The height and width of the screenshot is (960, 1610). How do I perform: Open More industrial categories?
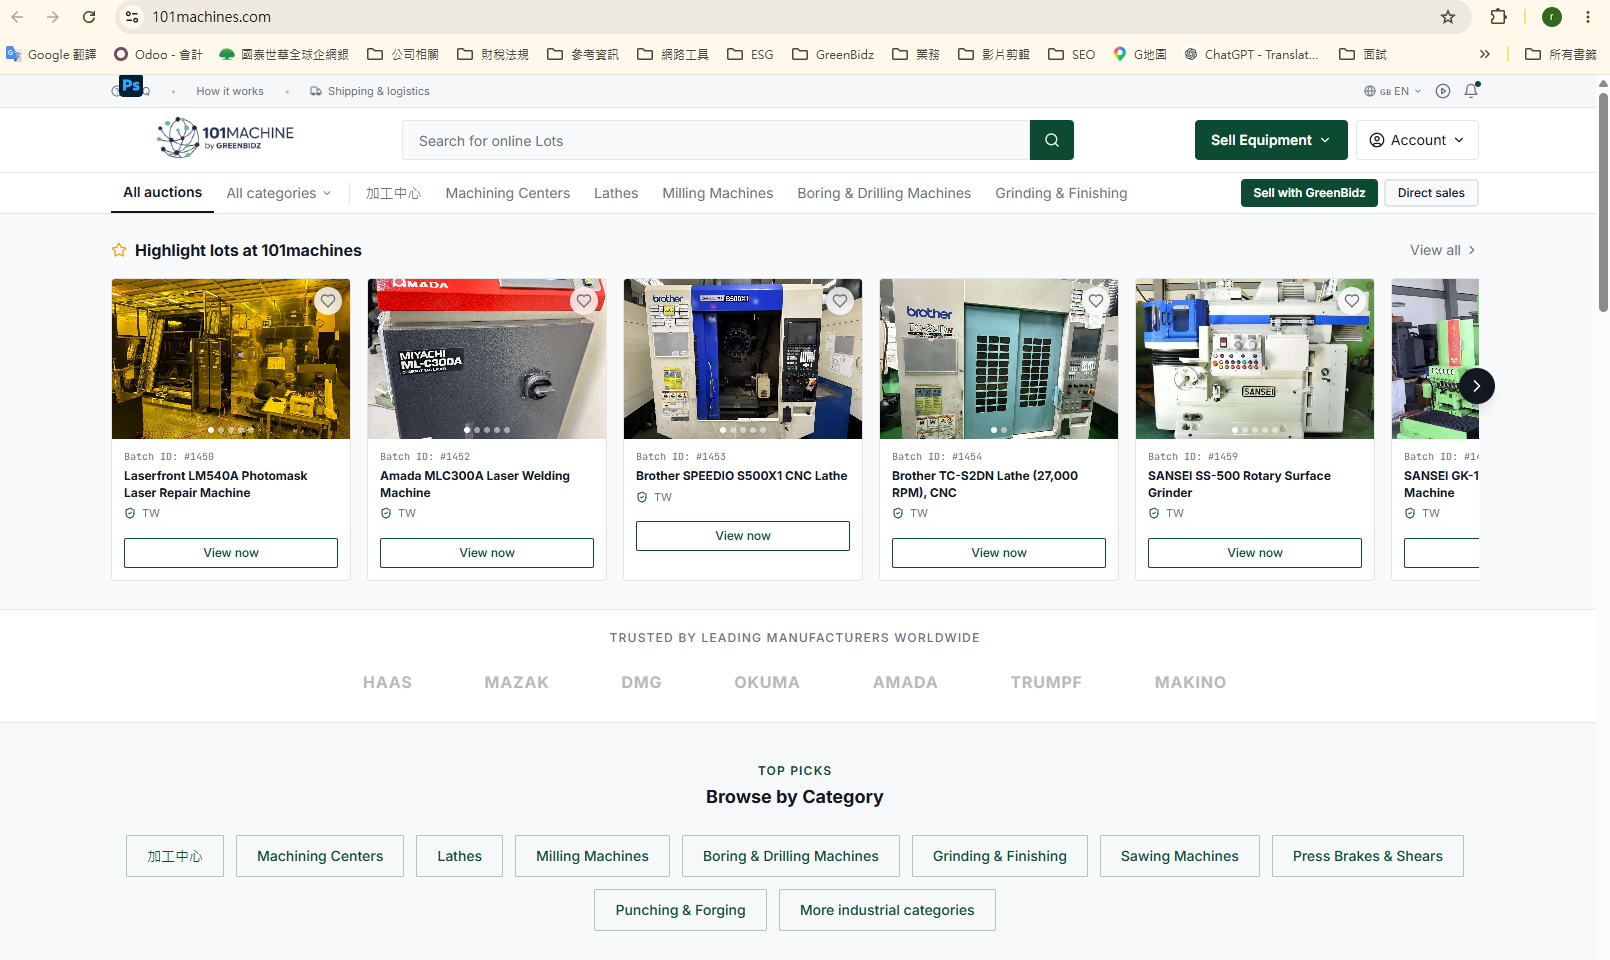point(887,910)
